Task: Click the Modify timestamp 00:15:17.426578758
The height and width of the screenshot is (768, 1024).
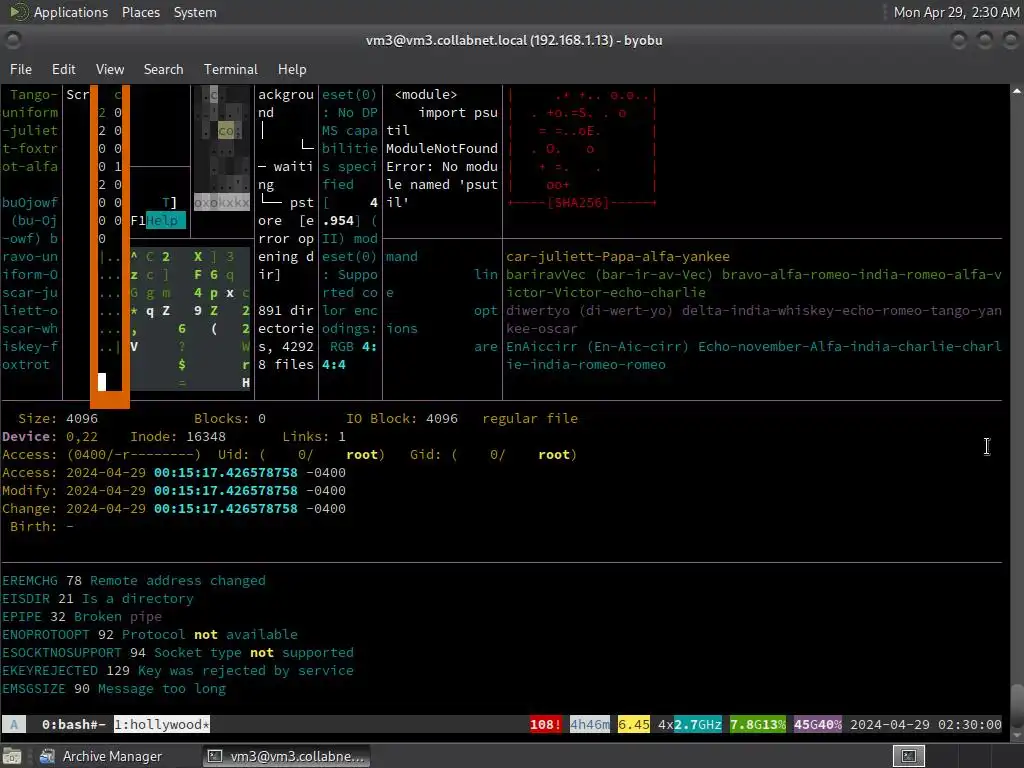Action: (225, 490)
